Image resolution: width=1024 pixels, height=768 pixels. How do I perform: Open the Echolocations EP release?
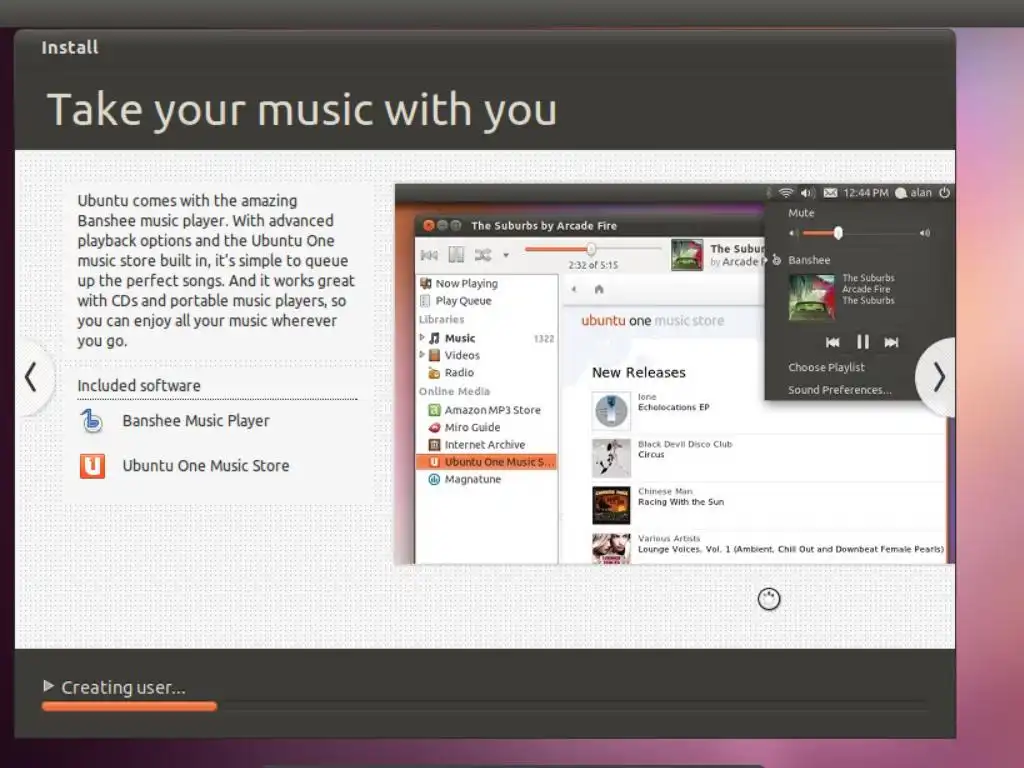coord(673,407)
